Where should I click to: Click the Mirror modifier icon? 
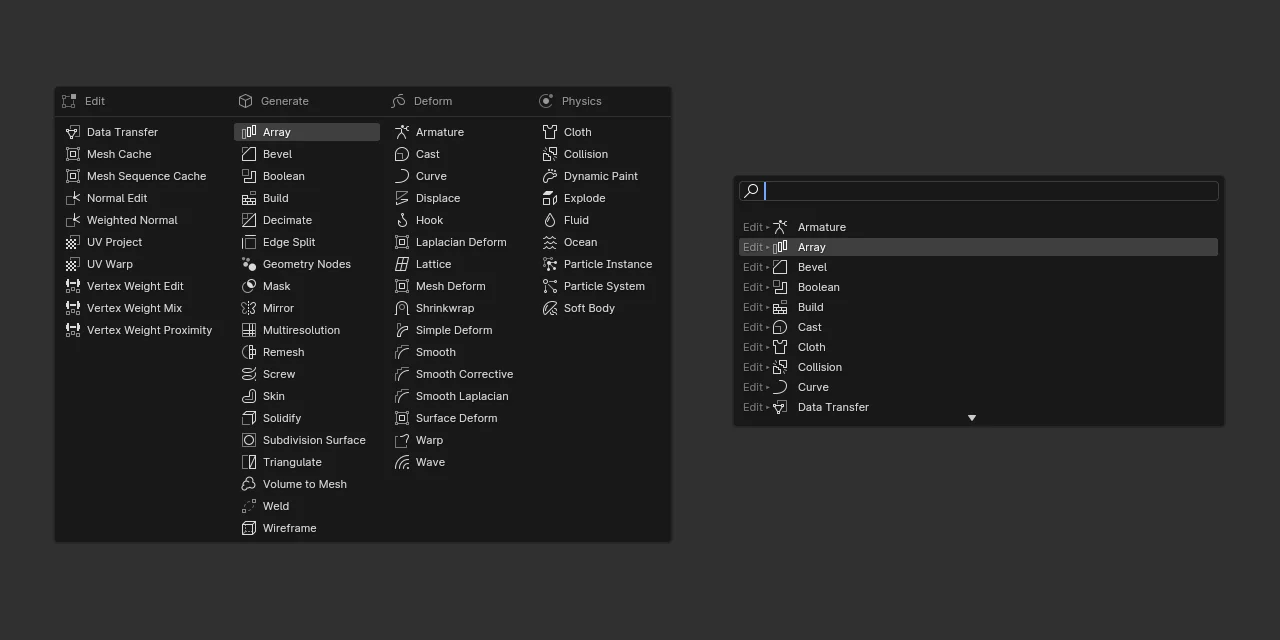[249, 308]
